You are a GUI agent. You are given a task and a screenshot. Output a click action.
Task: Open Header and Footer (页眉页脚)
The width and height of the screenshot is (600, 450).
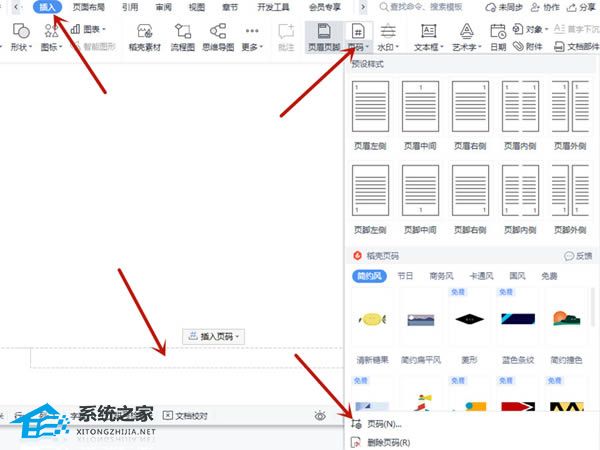(324, 37)
